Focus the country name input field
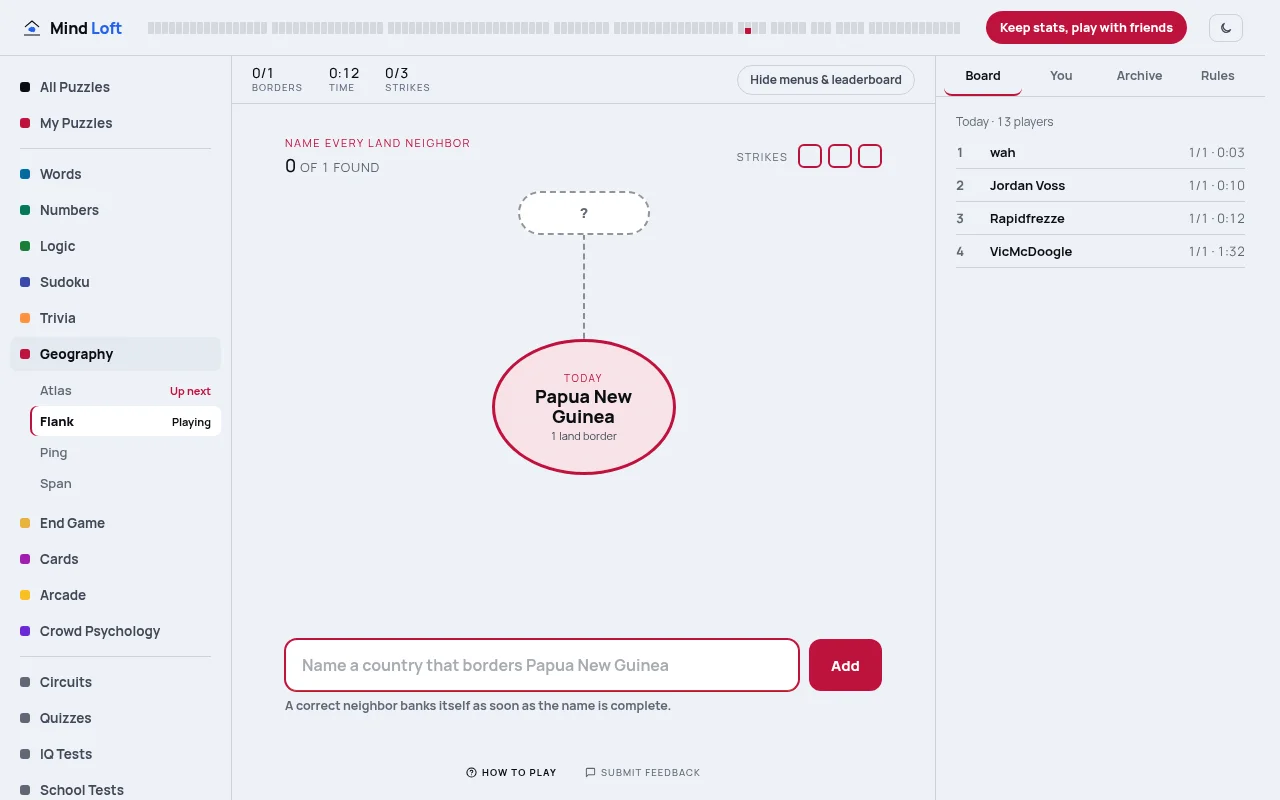Image resolution: width=1280 pixels, height=800 pixels. tap(542, 665)
